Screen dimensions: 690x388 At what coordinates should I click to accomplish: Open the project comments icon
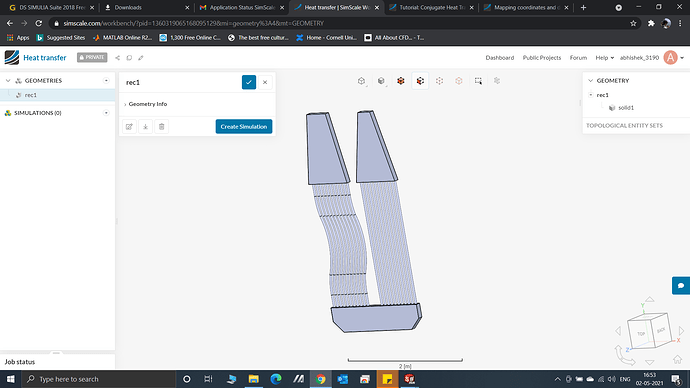129,58
